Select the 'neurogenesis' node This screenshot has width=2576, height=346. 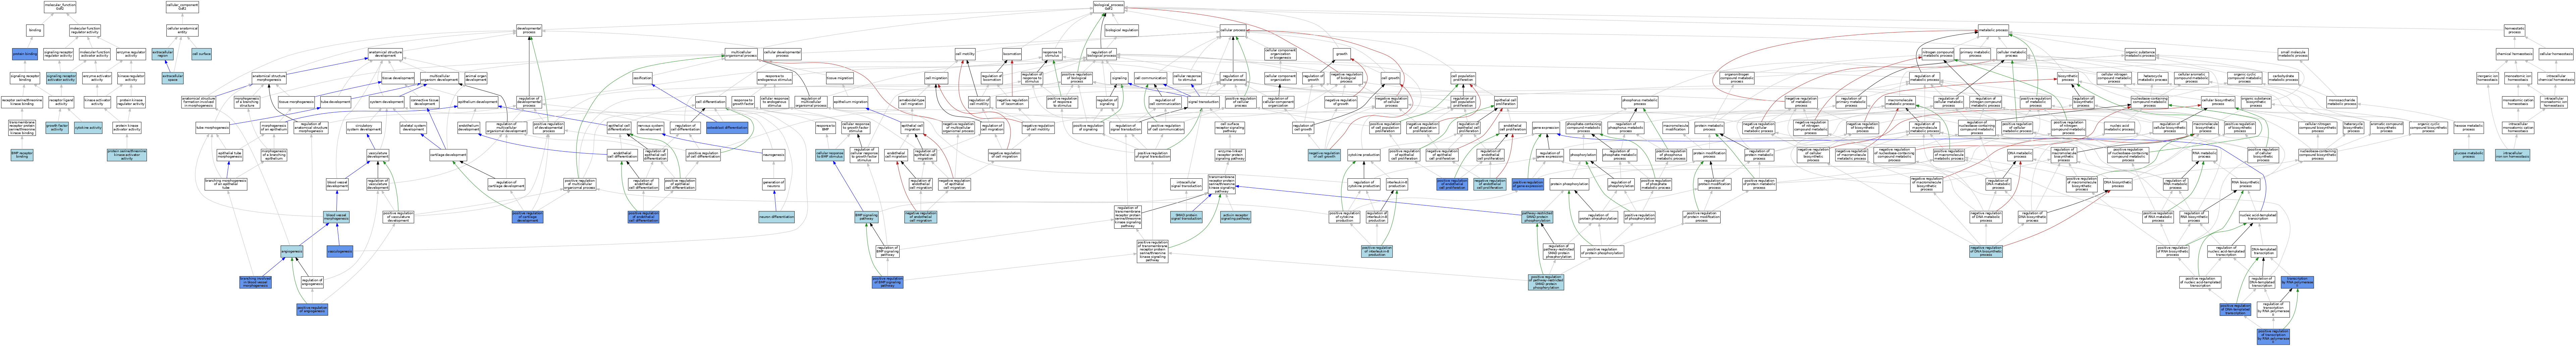pyautogui.click(x=774, y=155)
